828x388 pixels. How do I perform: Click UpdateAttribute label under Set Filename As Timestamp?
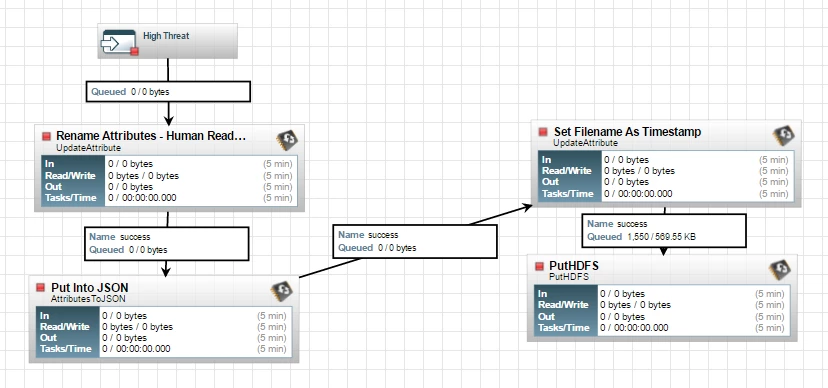(x=586, y=143)
